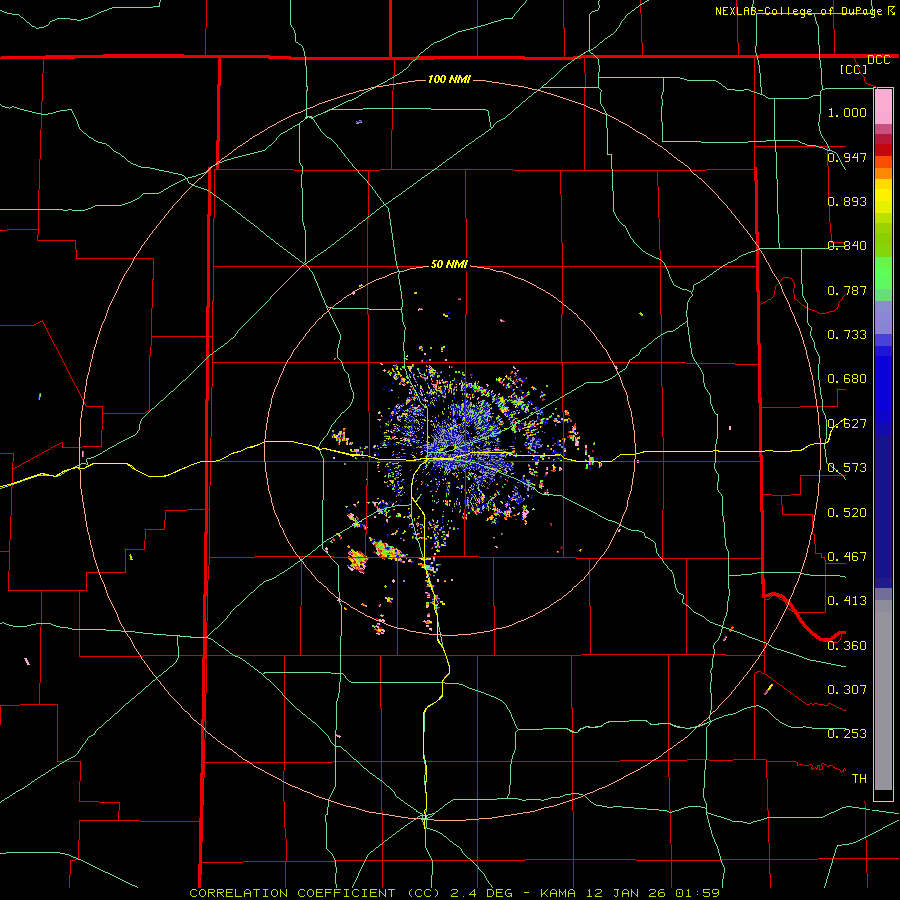Image resolution: width=900 pixels, height=900 pixels.
Task: Click the 0.840 legend value
Action: 847,246
